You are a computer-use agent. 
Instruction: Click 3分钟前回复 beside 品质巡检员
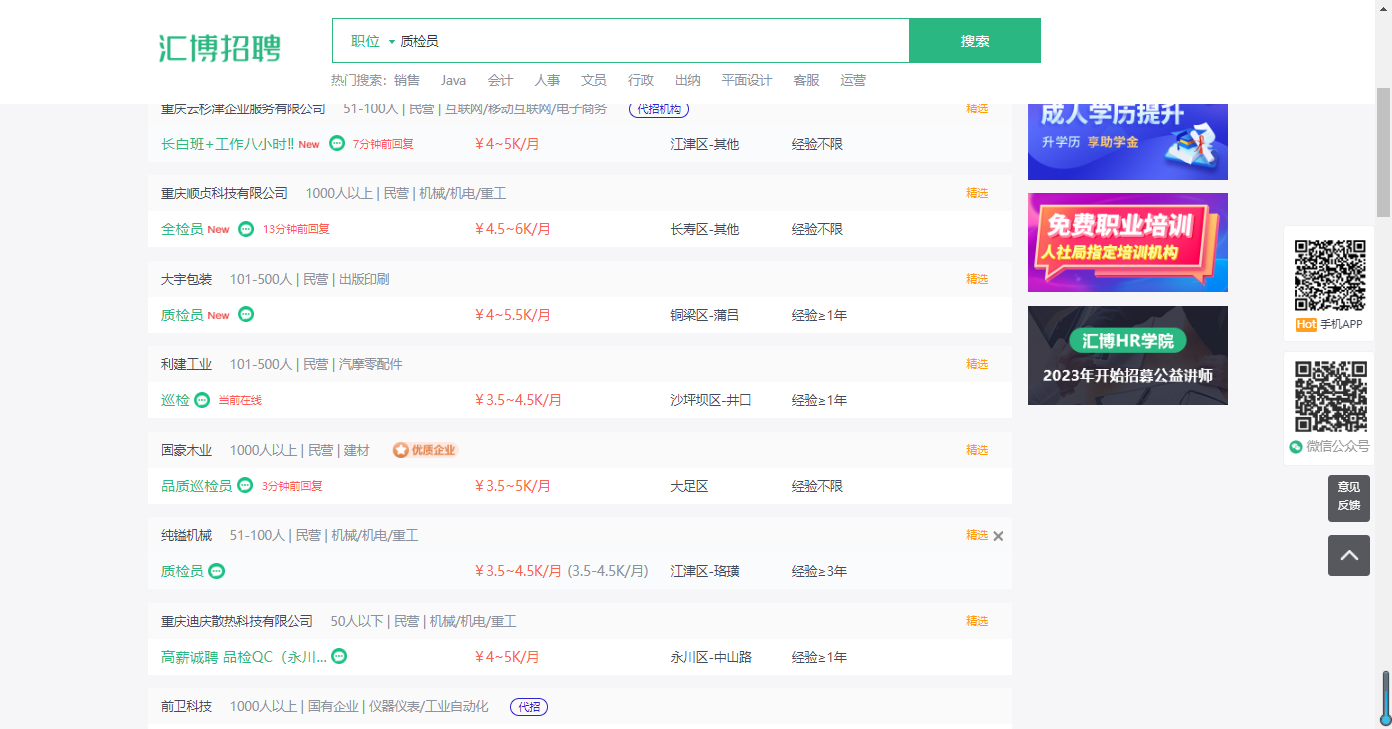tap(292, 486)
